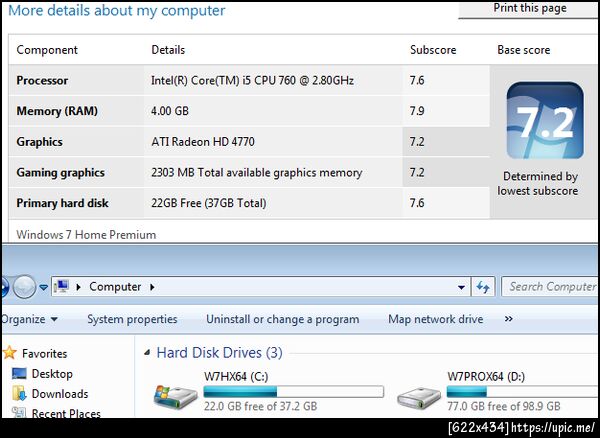Viewport: 600px width, 438px height.
Task: Collapse the Hard Disk Drives group
Action: (x=147, y=353)
